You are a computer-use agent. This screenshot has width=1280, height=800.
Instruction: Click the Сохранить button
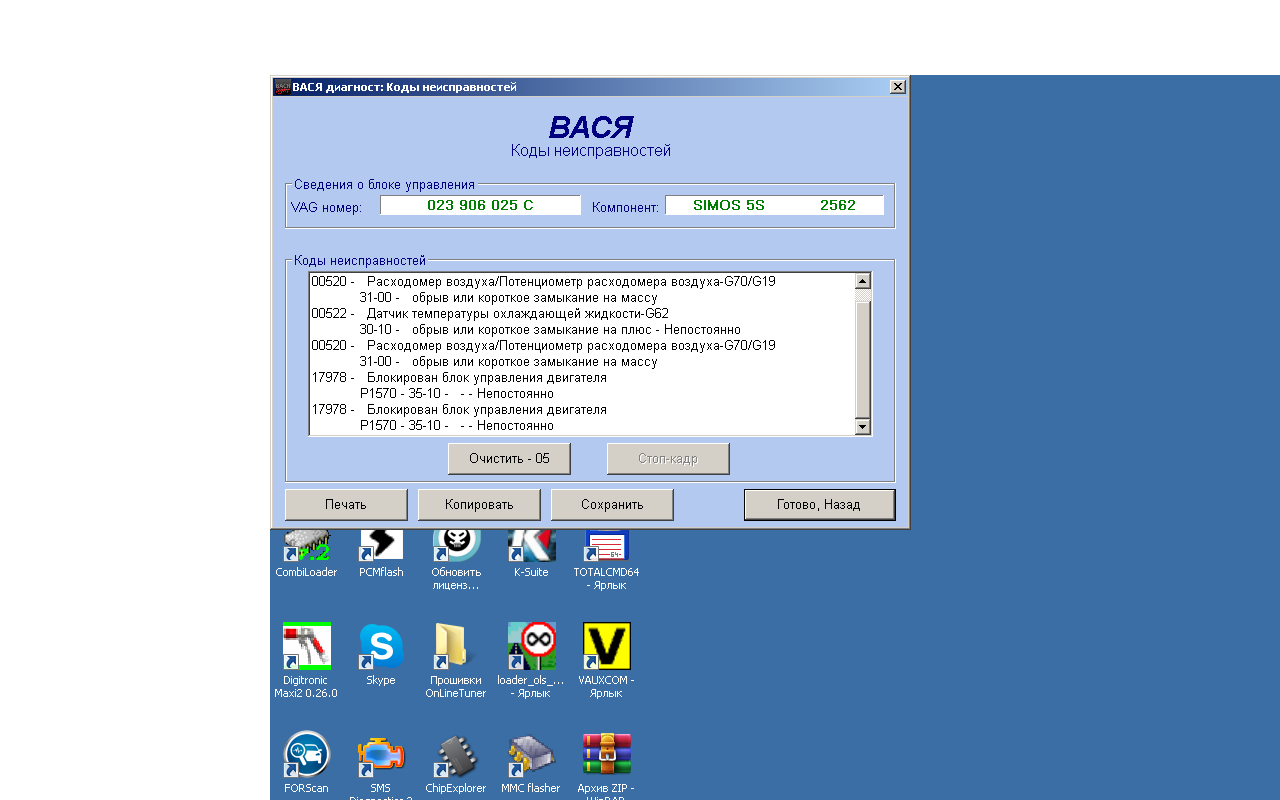tap(612, 505)
